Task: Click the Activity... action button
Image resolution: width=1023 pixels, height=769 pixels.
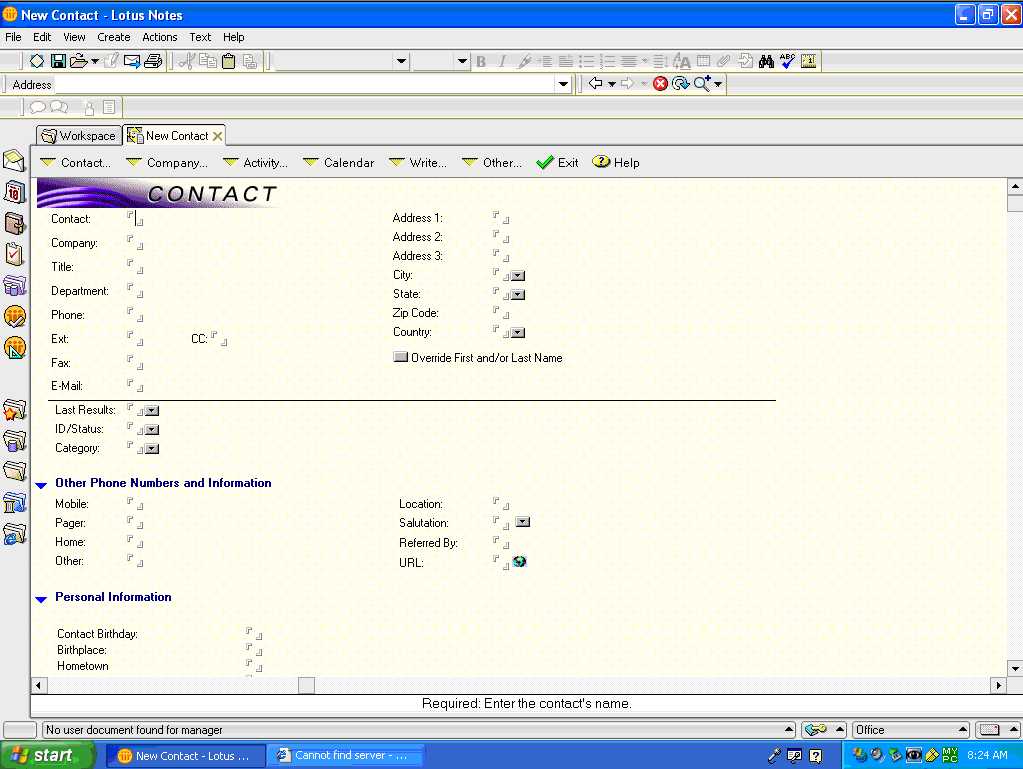Action: [x=255, y=162]
